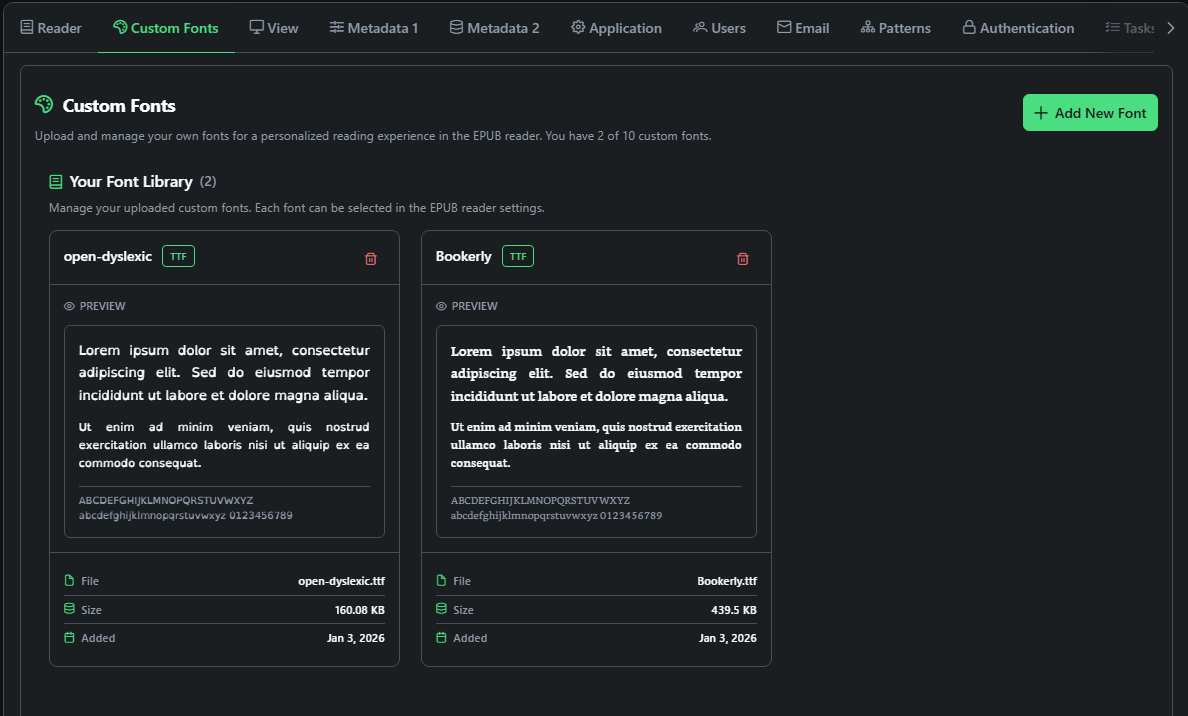This screenshot has width=1188, height=716.
Task: Click the palette icon beside Custom Fonts heading
Action: pos(44,105)
